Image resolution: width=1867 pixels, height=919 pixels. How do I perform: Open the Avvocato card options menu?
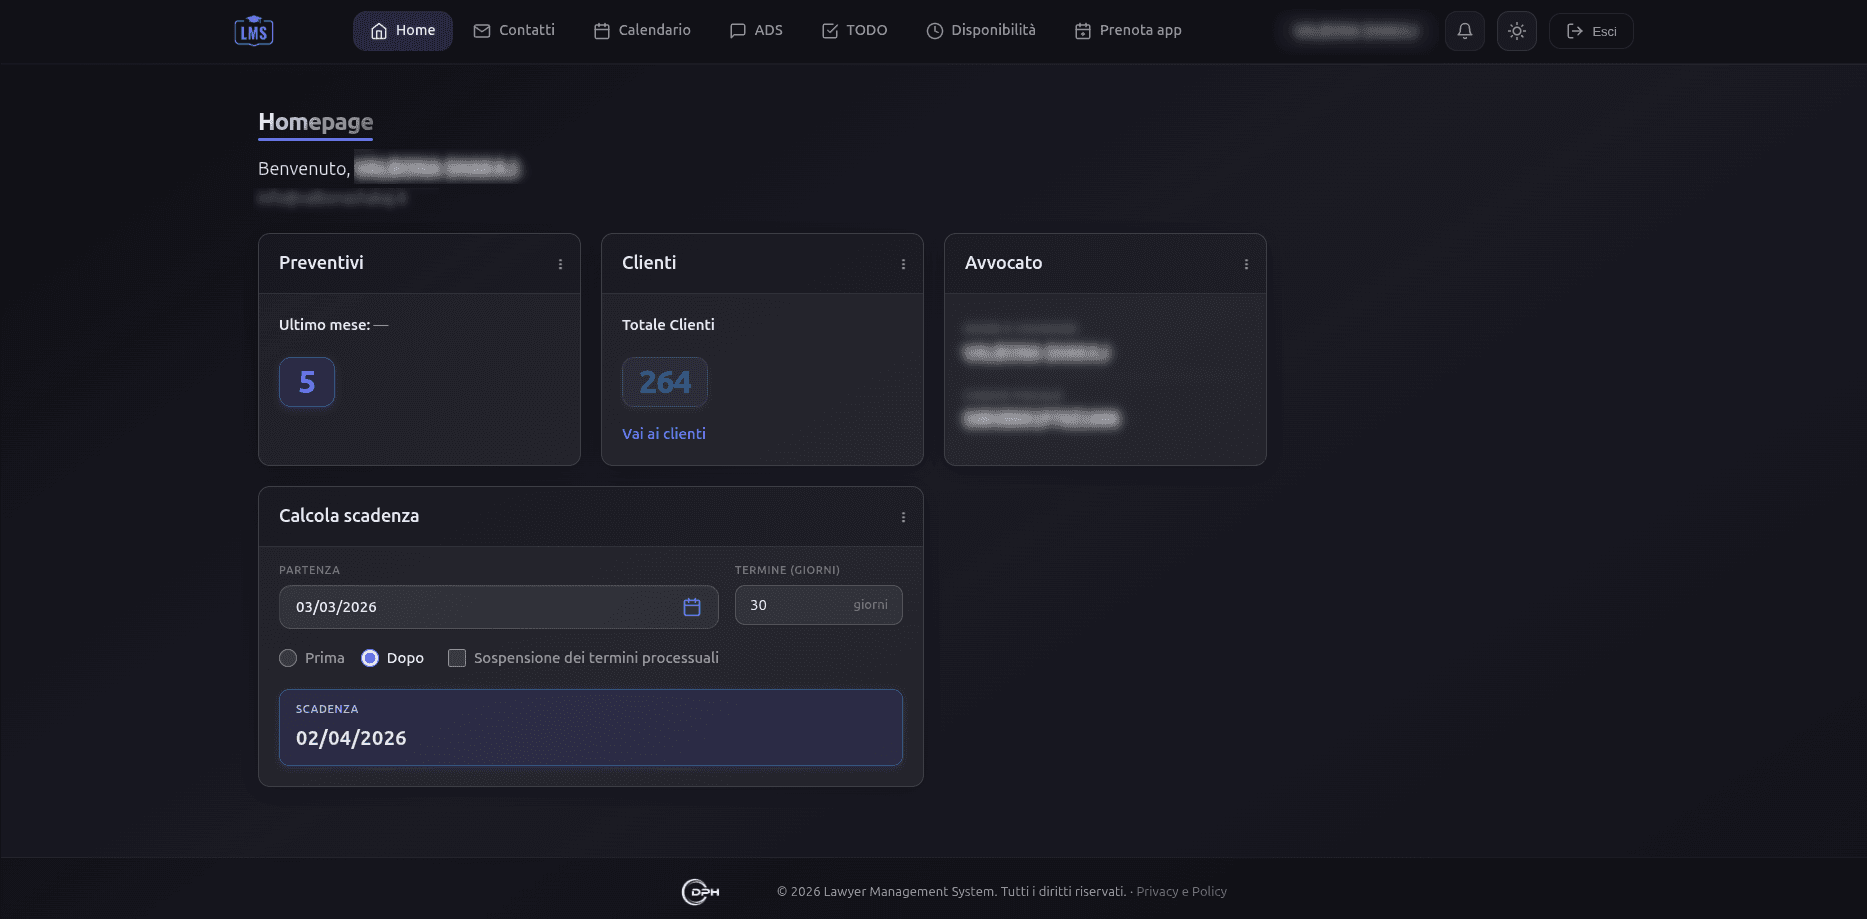click(x=1246, y=264)
